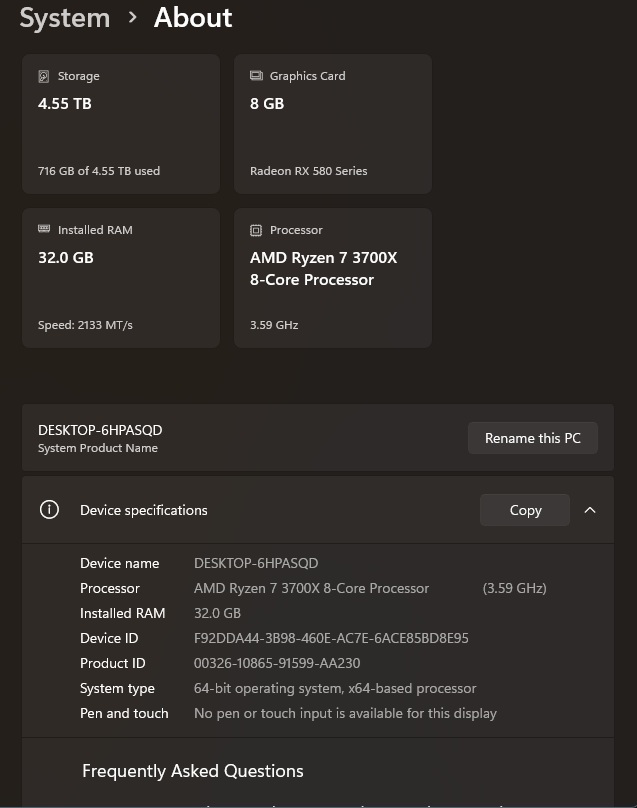Screen dimensions: 637x808
Task: Click the Product ID value
Action: pyautogui.click(x=277, y=663)
